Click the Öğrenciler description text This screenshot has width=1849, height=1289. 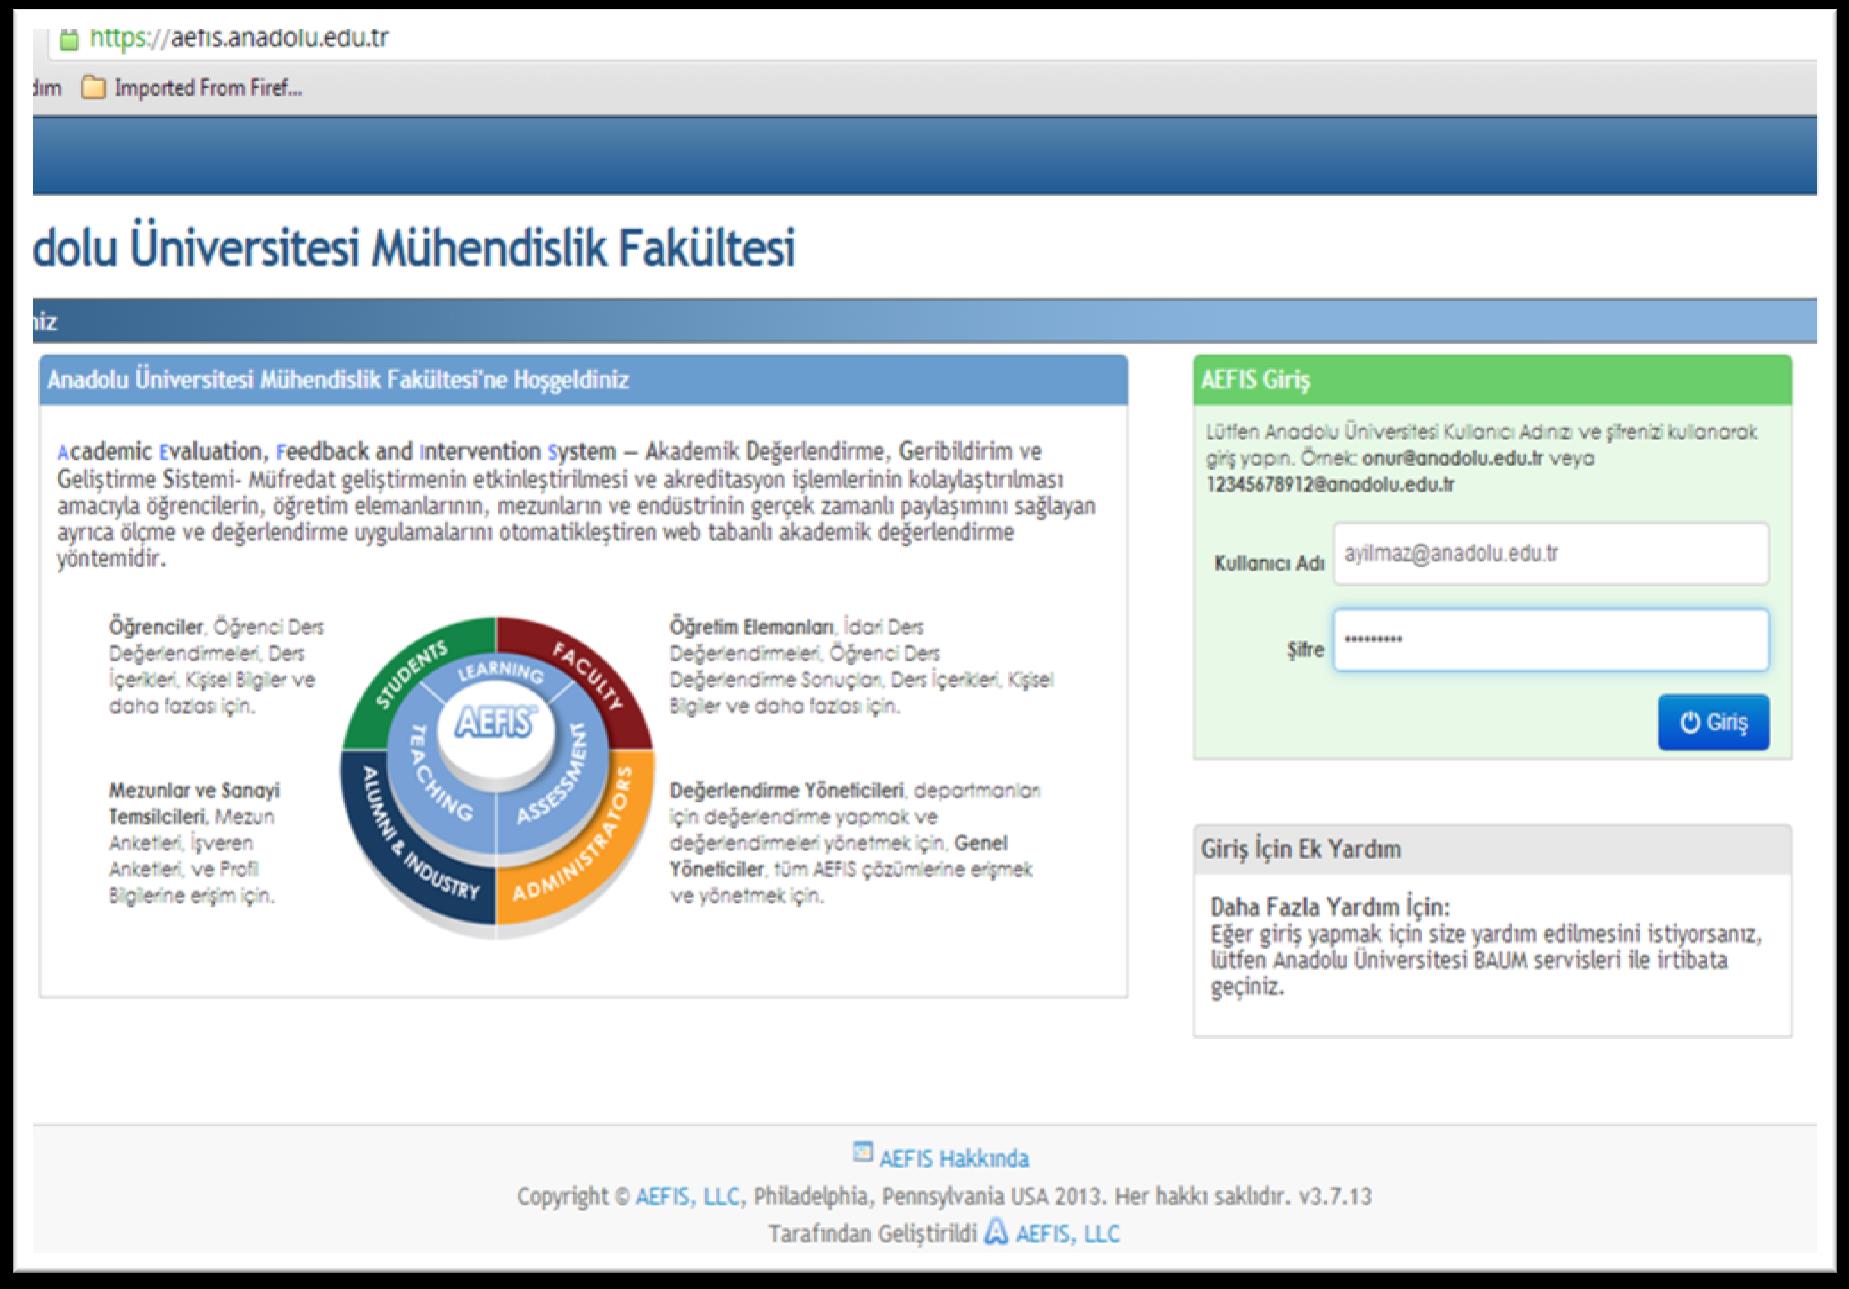point(217,666)
